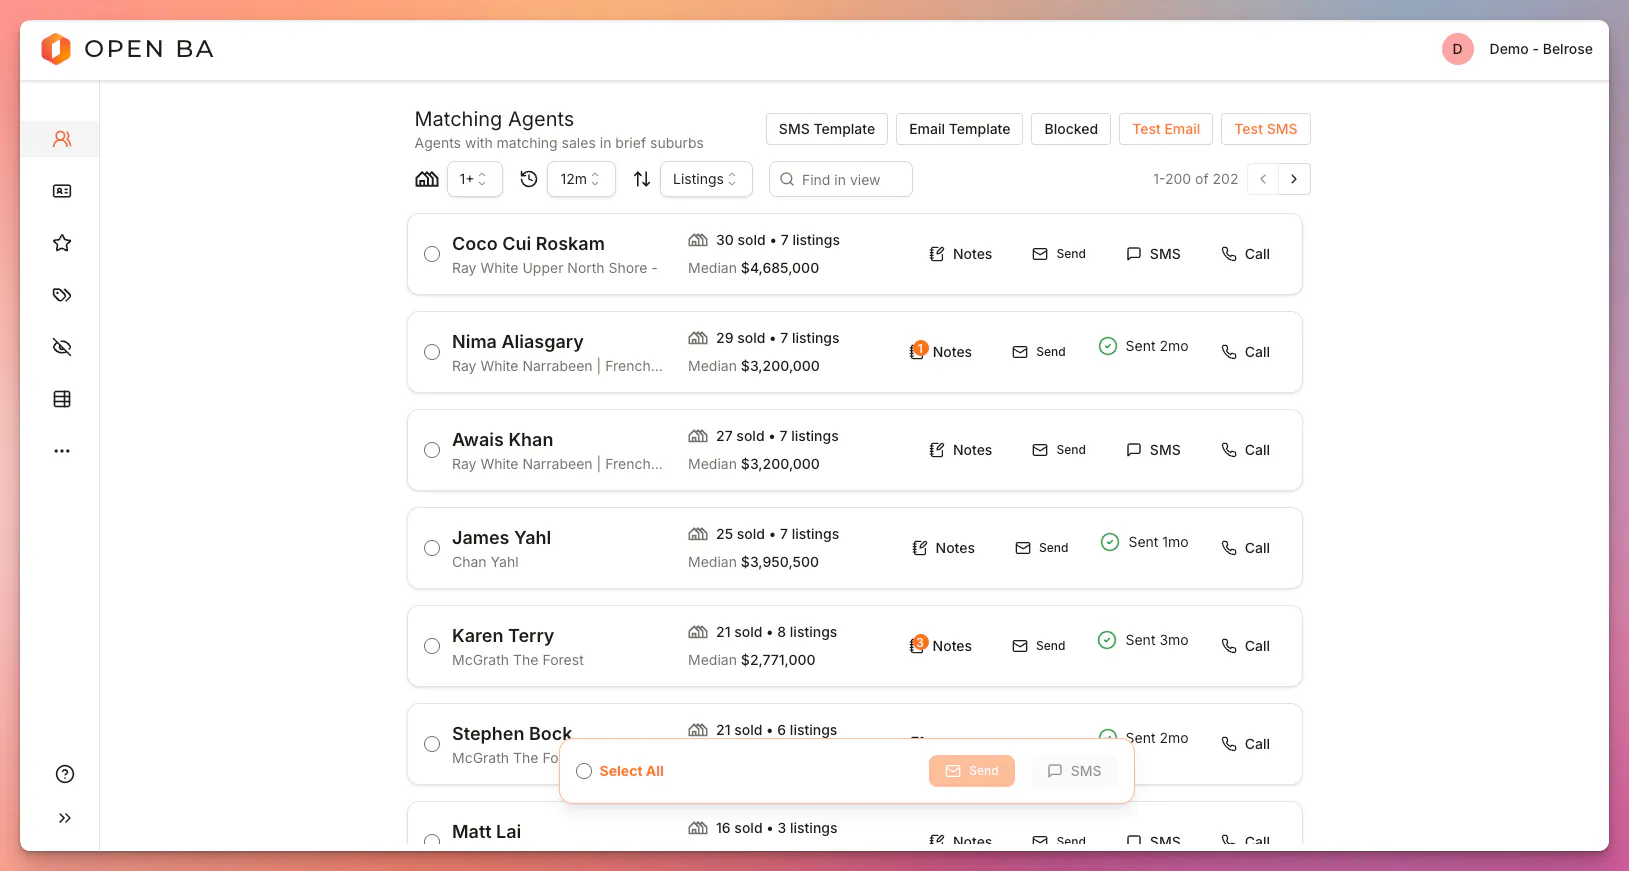The image size is (1629, 871).
Task: Open the table grid sidebar icon
Action: point(62,399)
